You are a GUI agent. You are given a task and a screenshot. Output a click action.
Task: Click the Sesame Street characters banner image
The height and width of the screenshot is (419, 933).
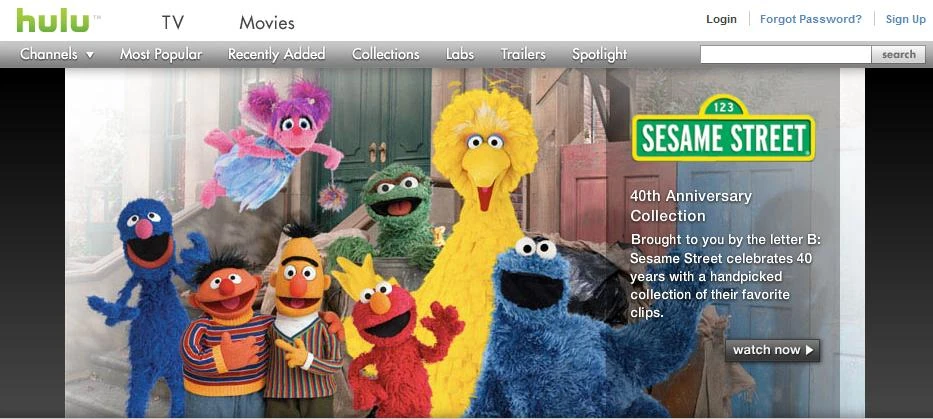465,242
